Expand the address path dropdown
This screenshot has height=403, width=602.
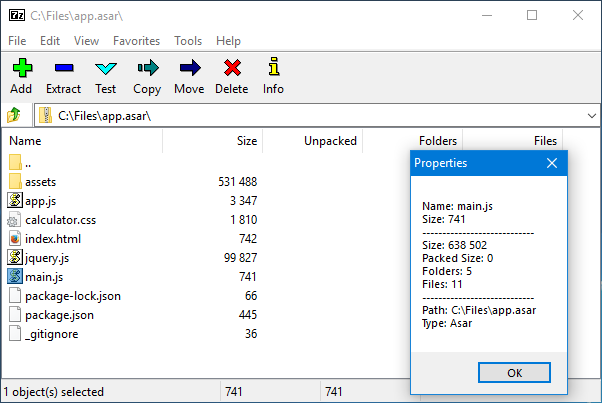pos(592,116)
